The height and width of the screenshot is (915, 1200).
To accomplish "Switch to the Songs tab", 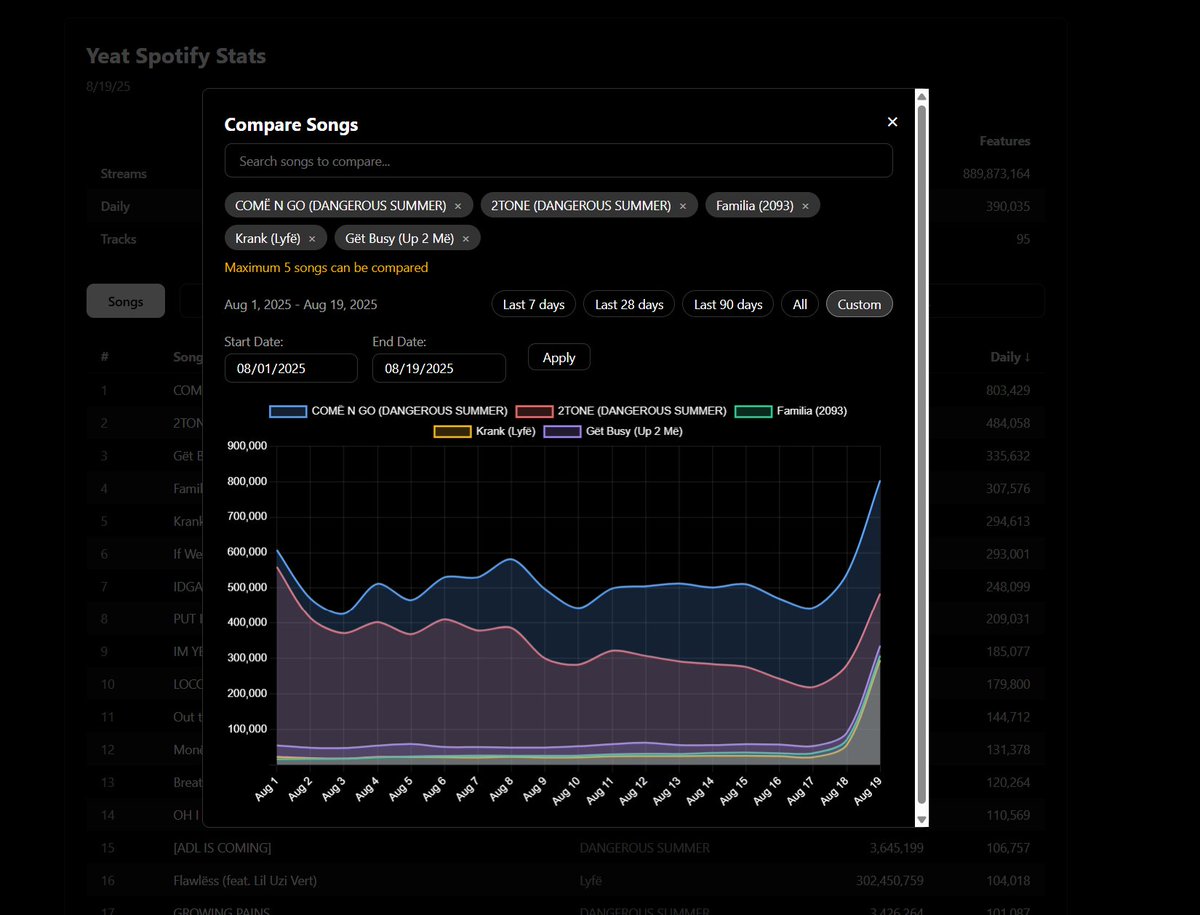I will (x=125, y=300).
